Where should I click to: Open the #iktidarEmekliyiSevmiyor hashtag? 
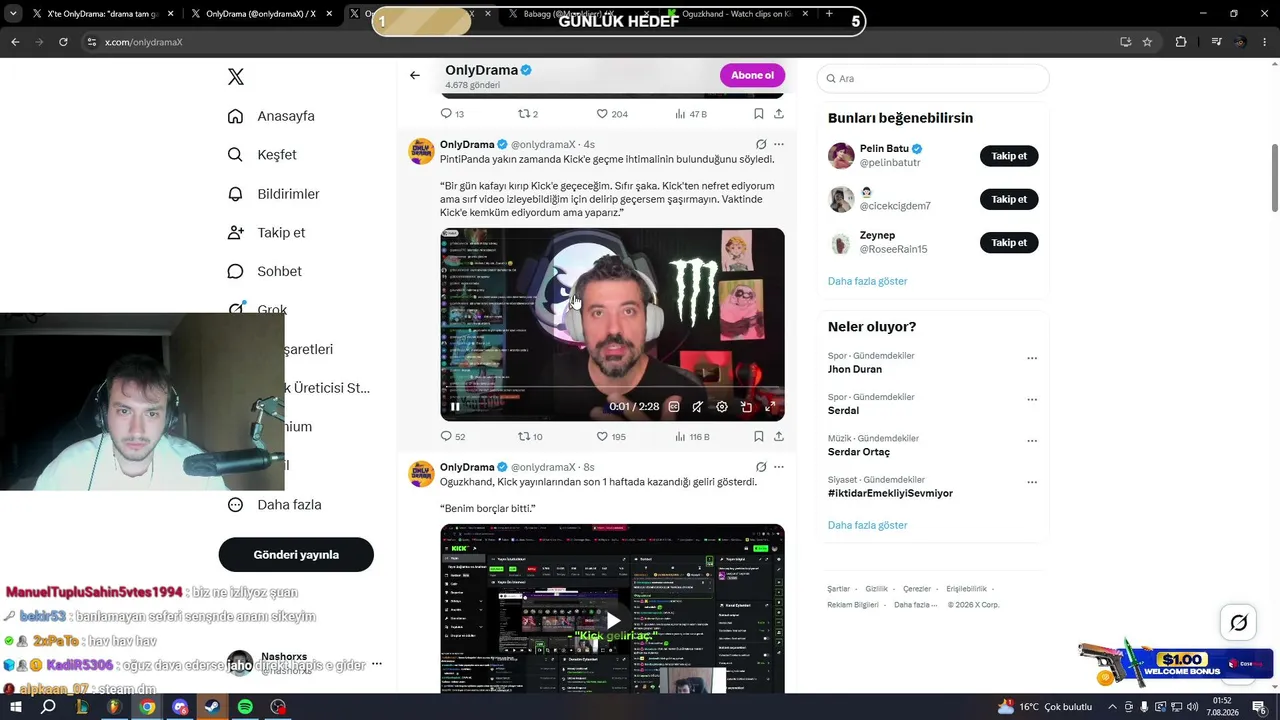890,493
